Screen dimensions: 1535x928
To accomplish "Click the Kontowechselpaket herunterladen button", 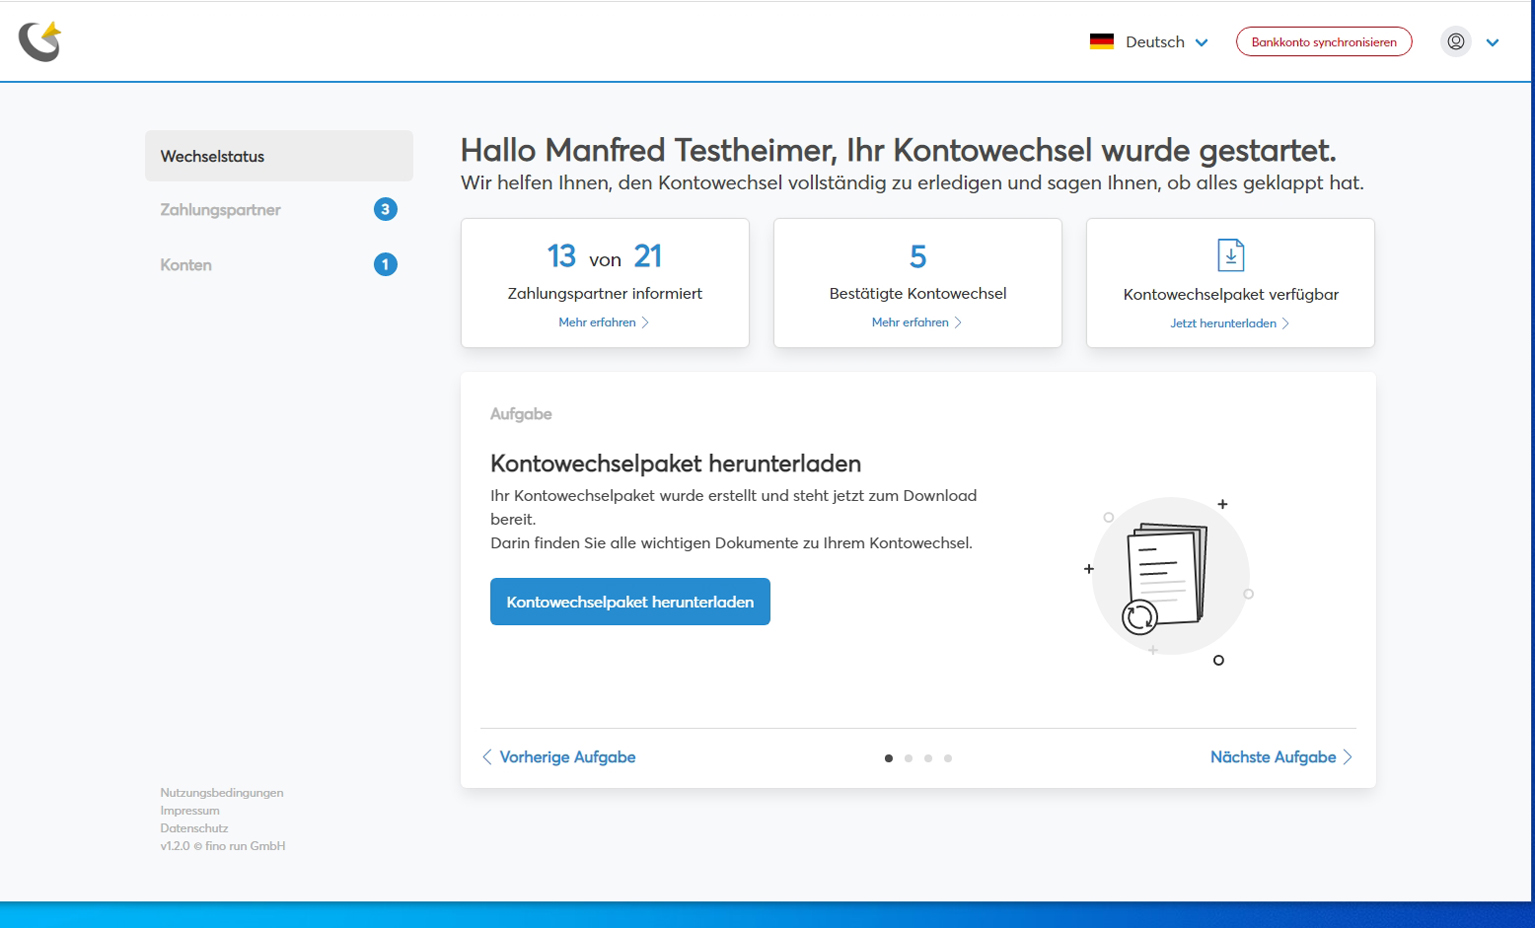I will 630,602.
